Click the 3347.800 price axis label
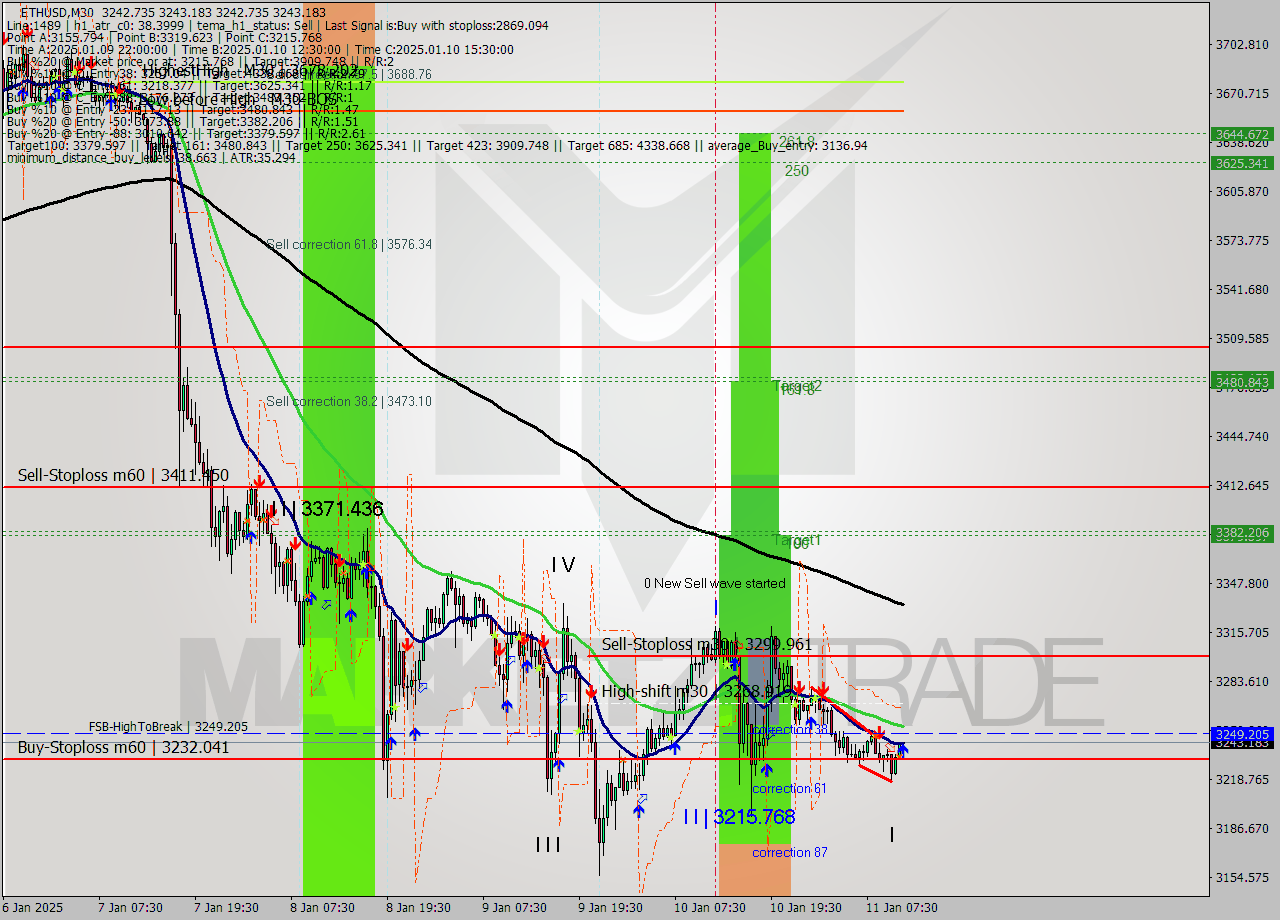The width and height of the screenshot is (1280, 920). pos(1242,583)
